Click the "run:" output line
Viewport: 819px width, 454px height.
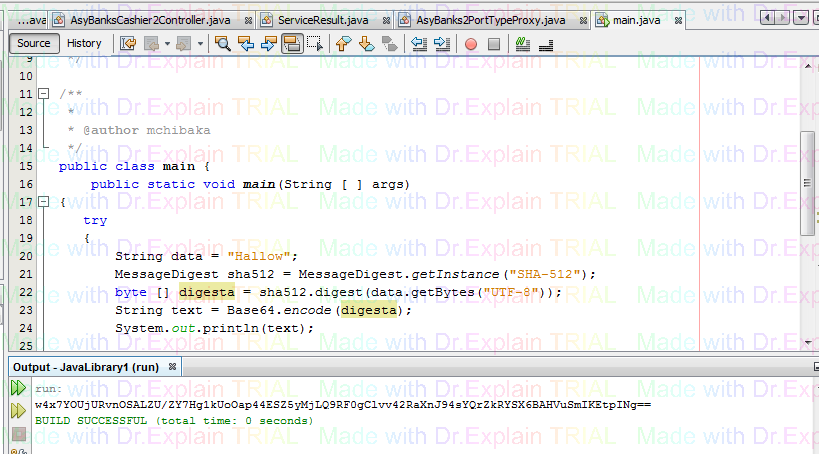(48, 389)
